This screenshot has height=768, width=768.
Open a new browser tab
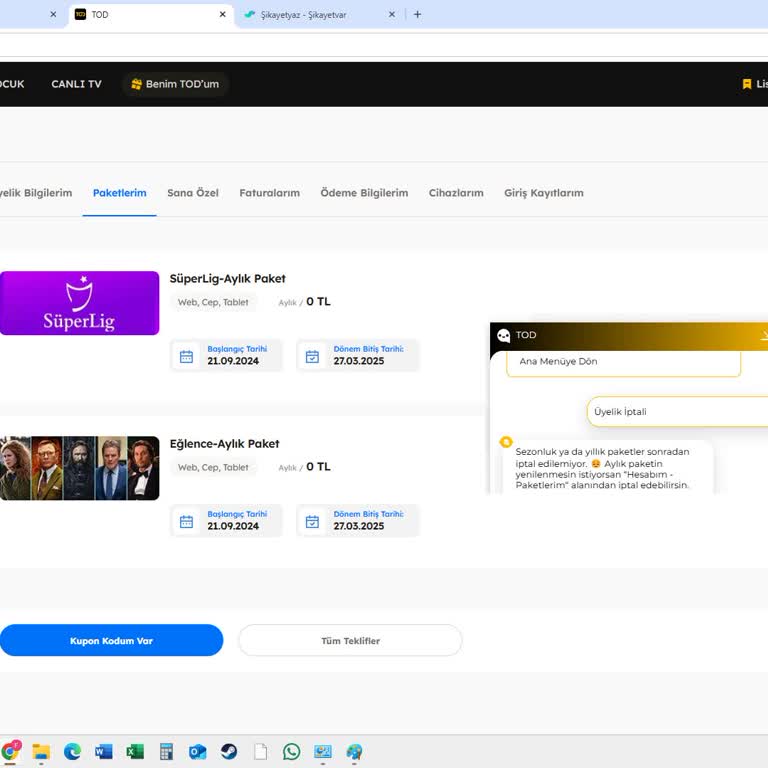(417, 14)
